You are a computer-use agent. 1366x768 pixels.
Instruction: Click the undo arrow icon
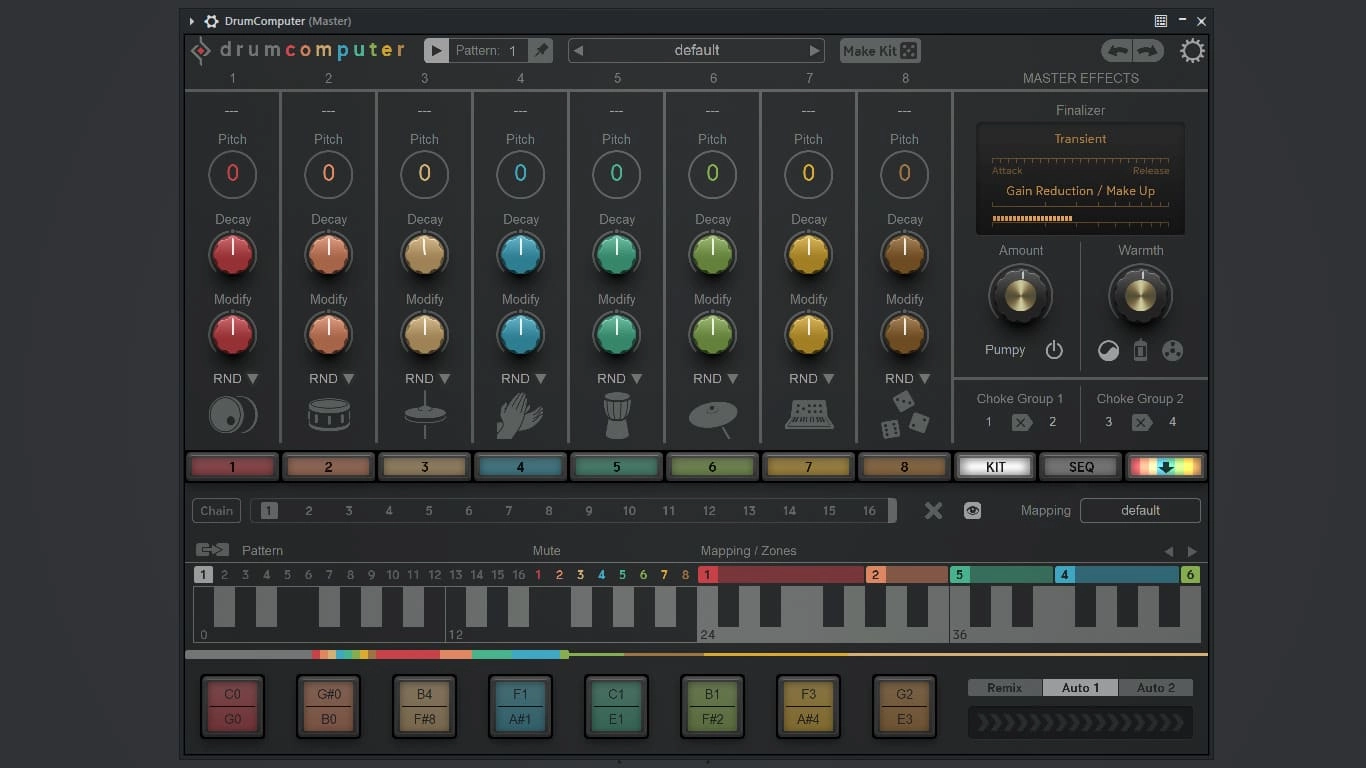click(1116, 51)
